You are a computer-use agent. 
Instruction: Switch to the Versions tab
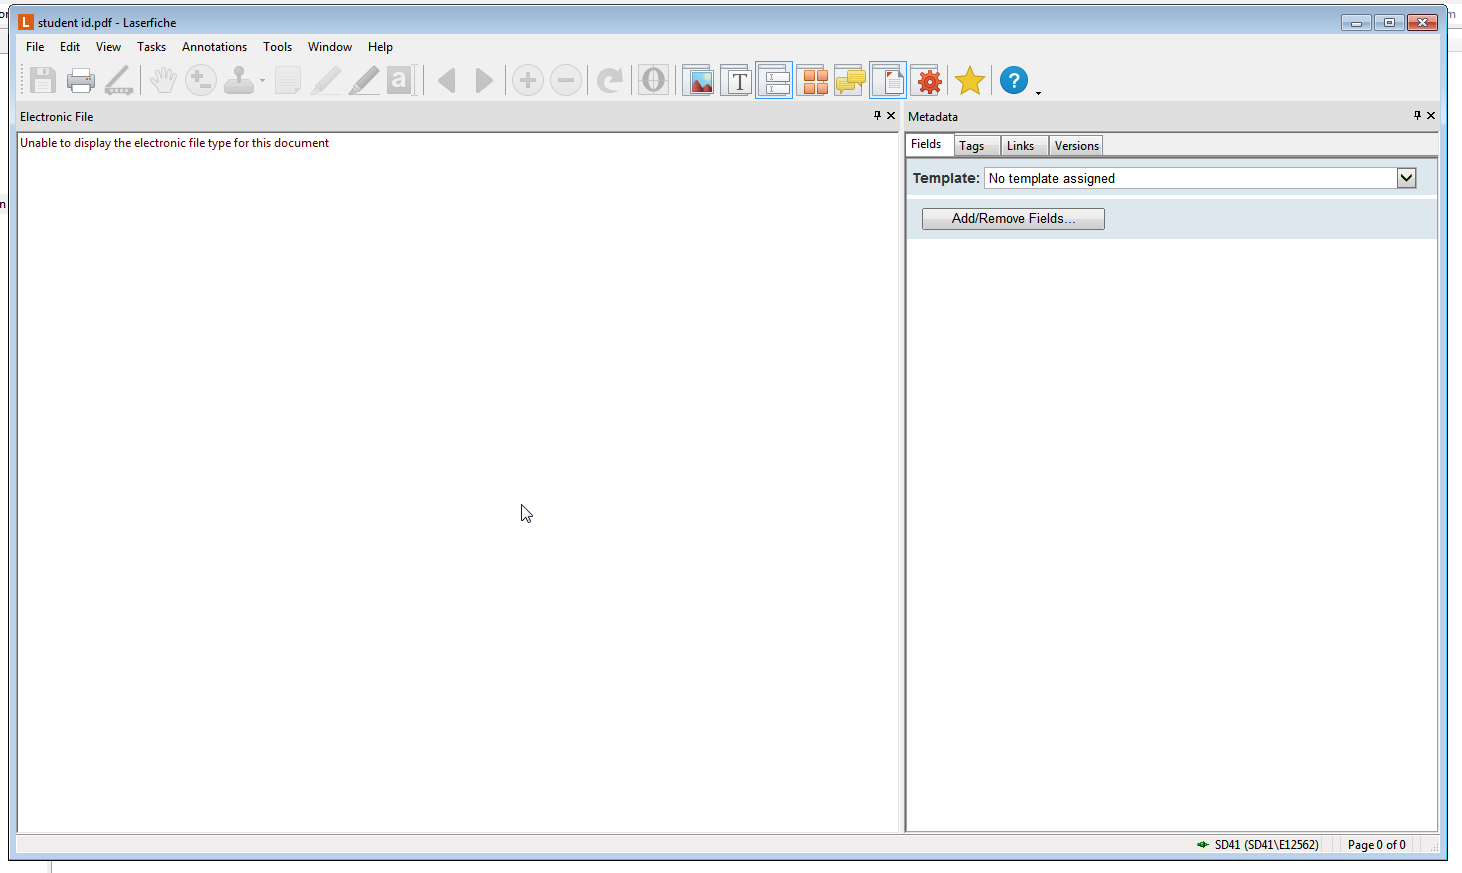[1076, 146]
